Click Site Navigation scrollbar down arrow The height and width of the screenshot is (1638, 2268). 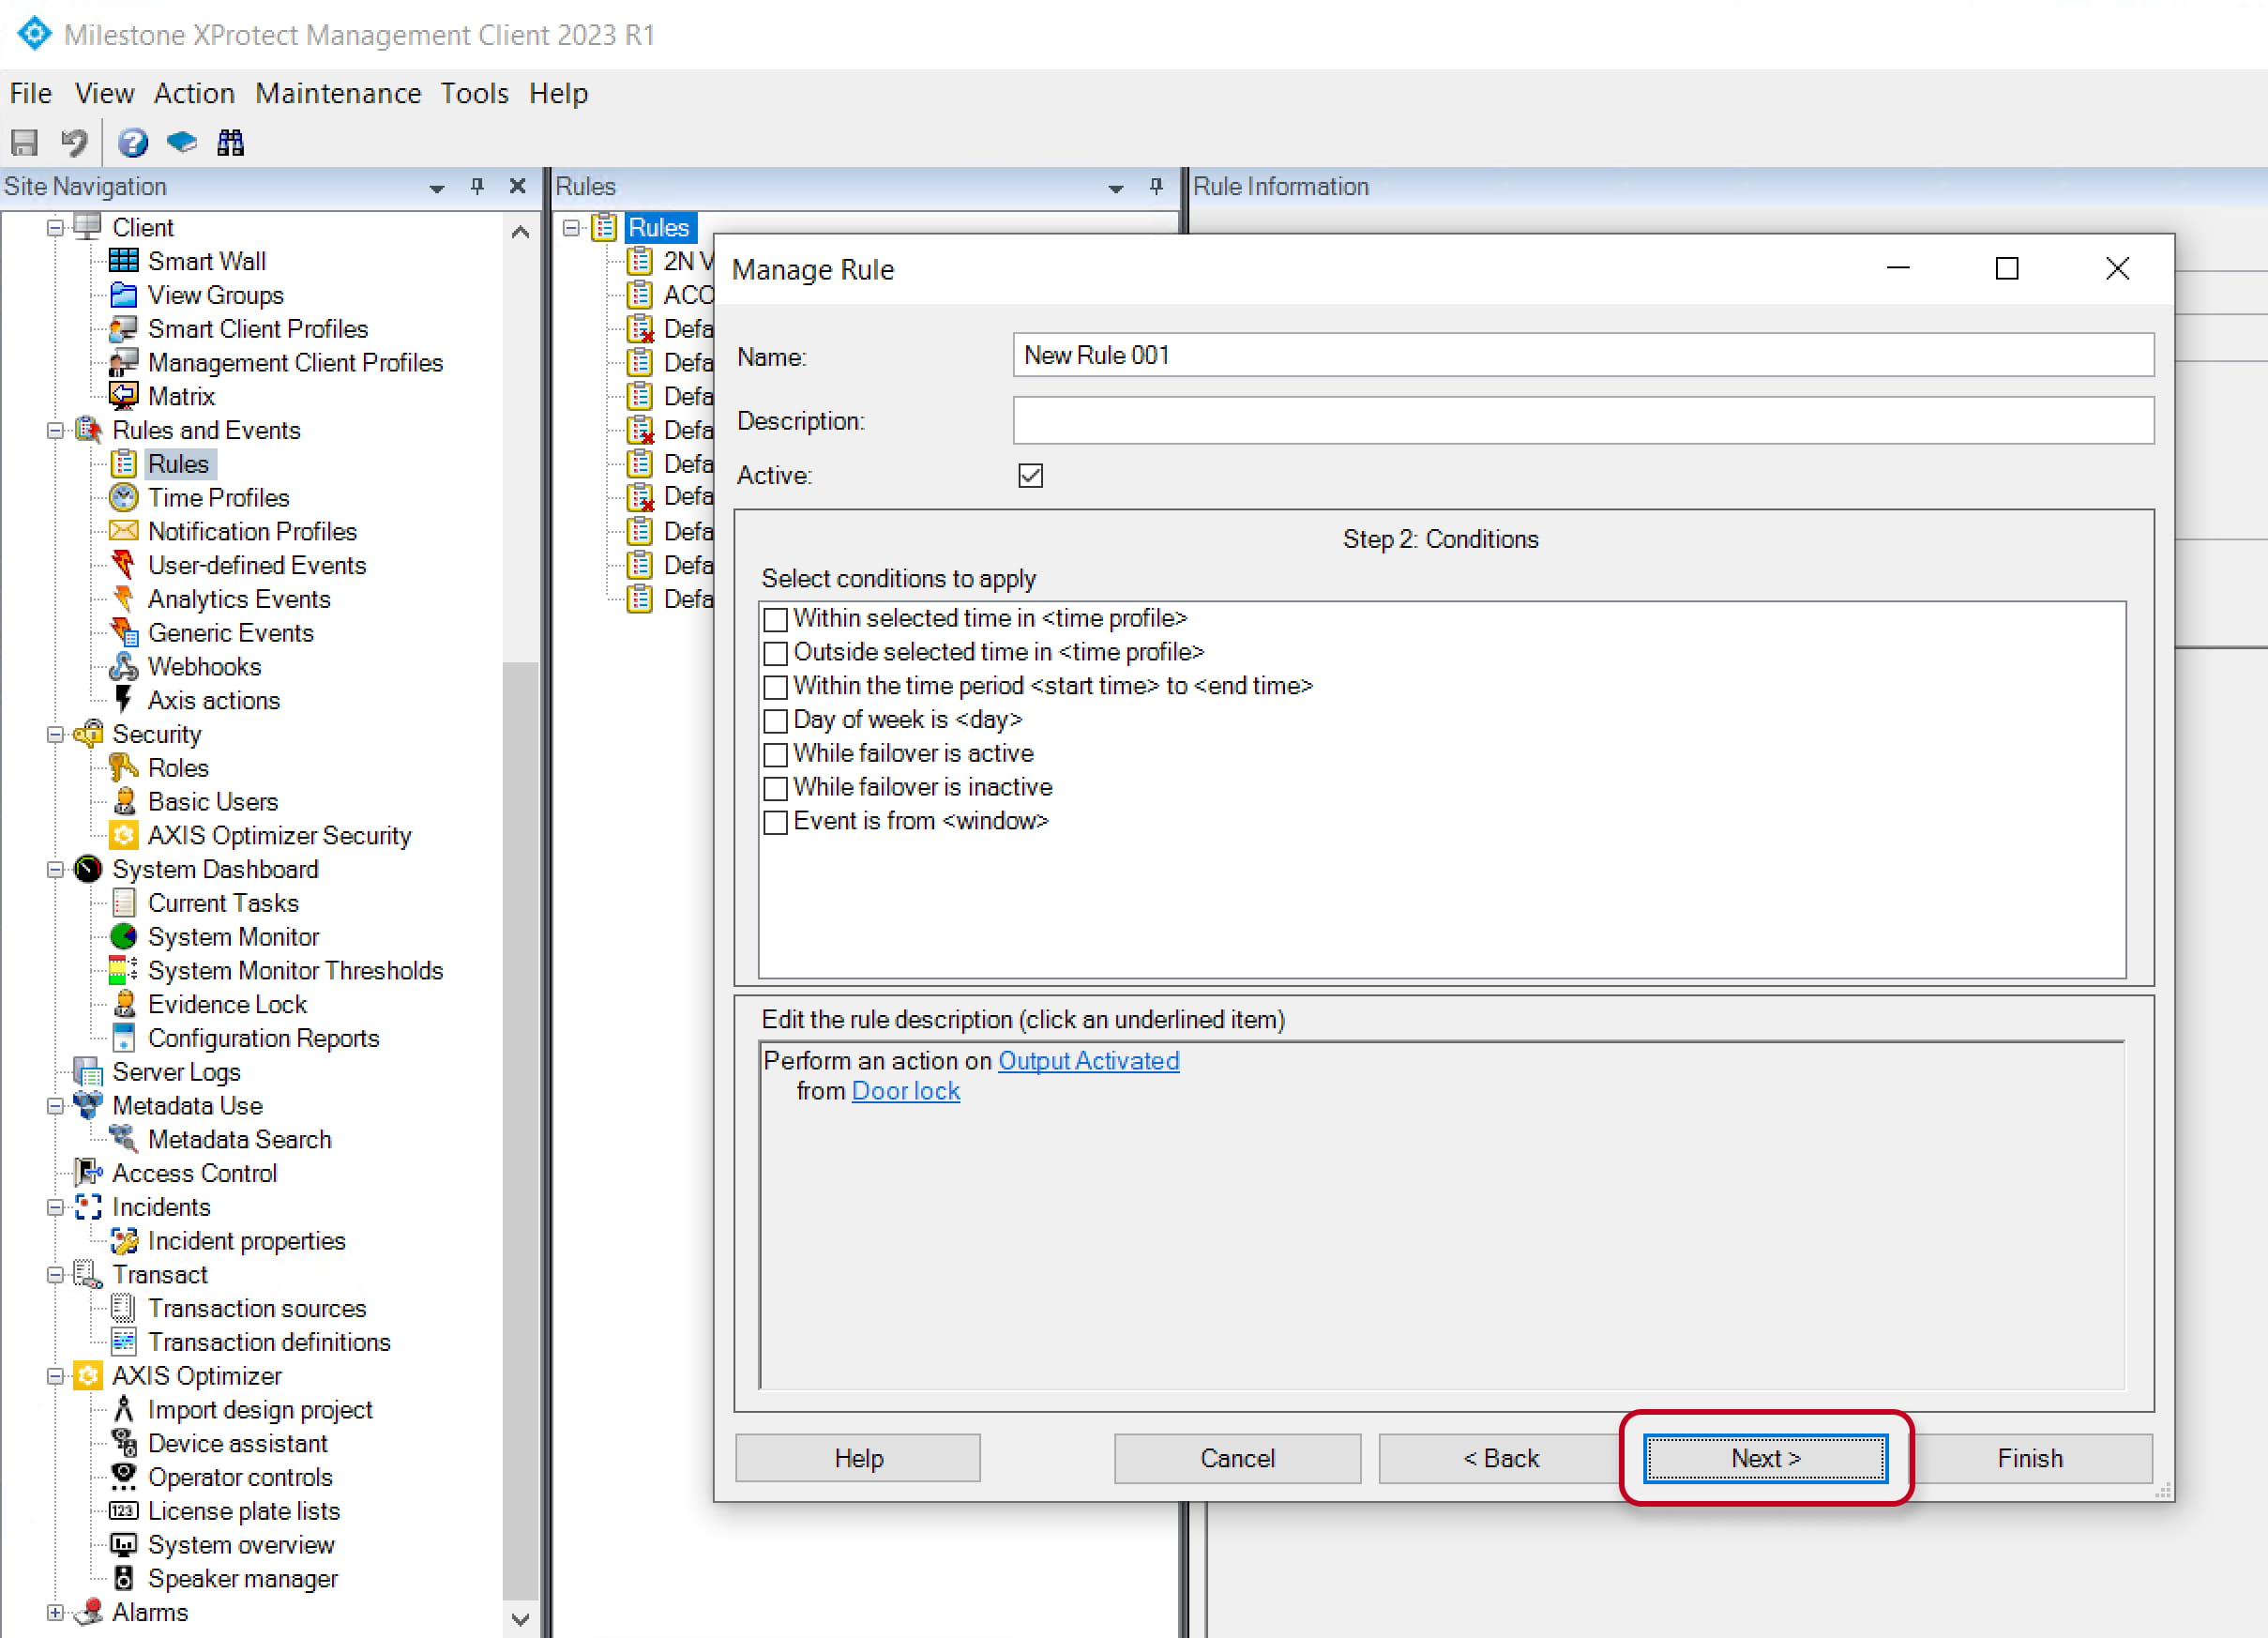(520, 1618)
